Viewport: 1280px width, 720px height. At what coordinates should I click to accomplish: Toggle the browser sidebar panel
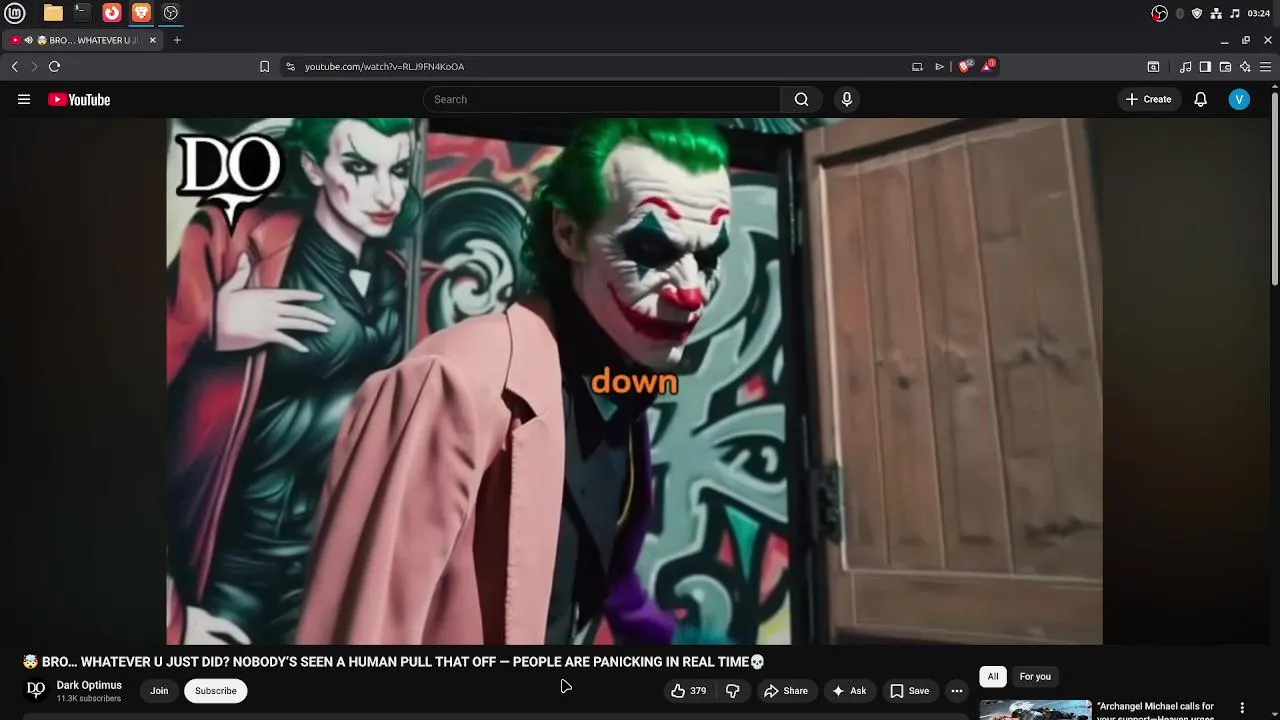tap(1205, 67)
